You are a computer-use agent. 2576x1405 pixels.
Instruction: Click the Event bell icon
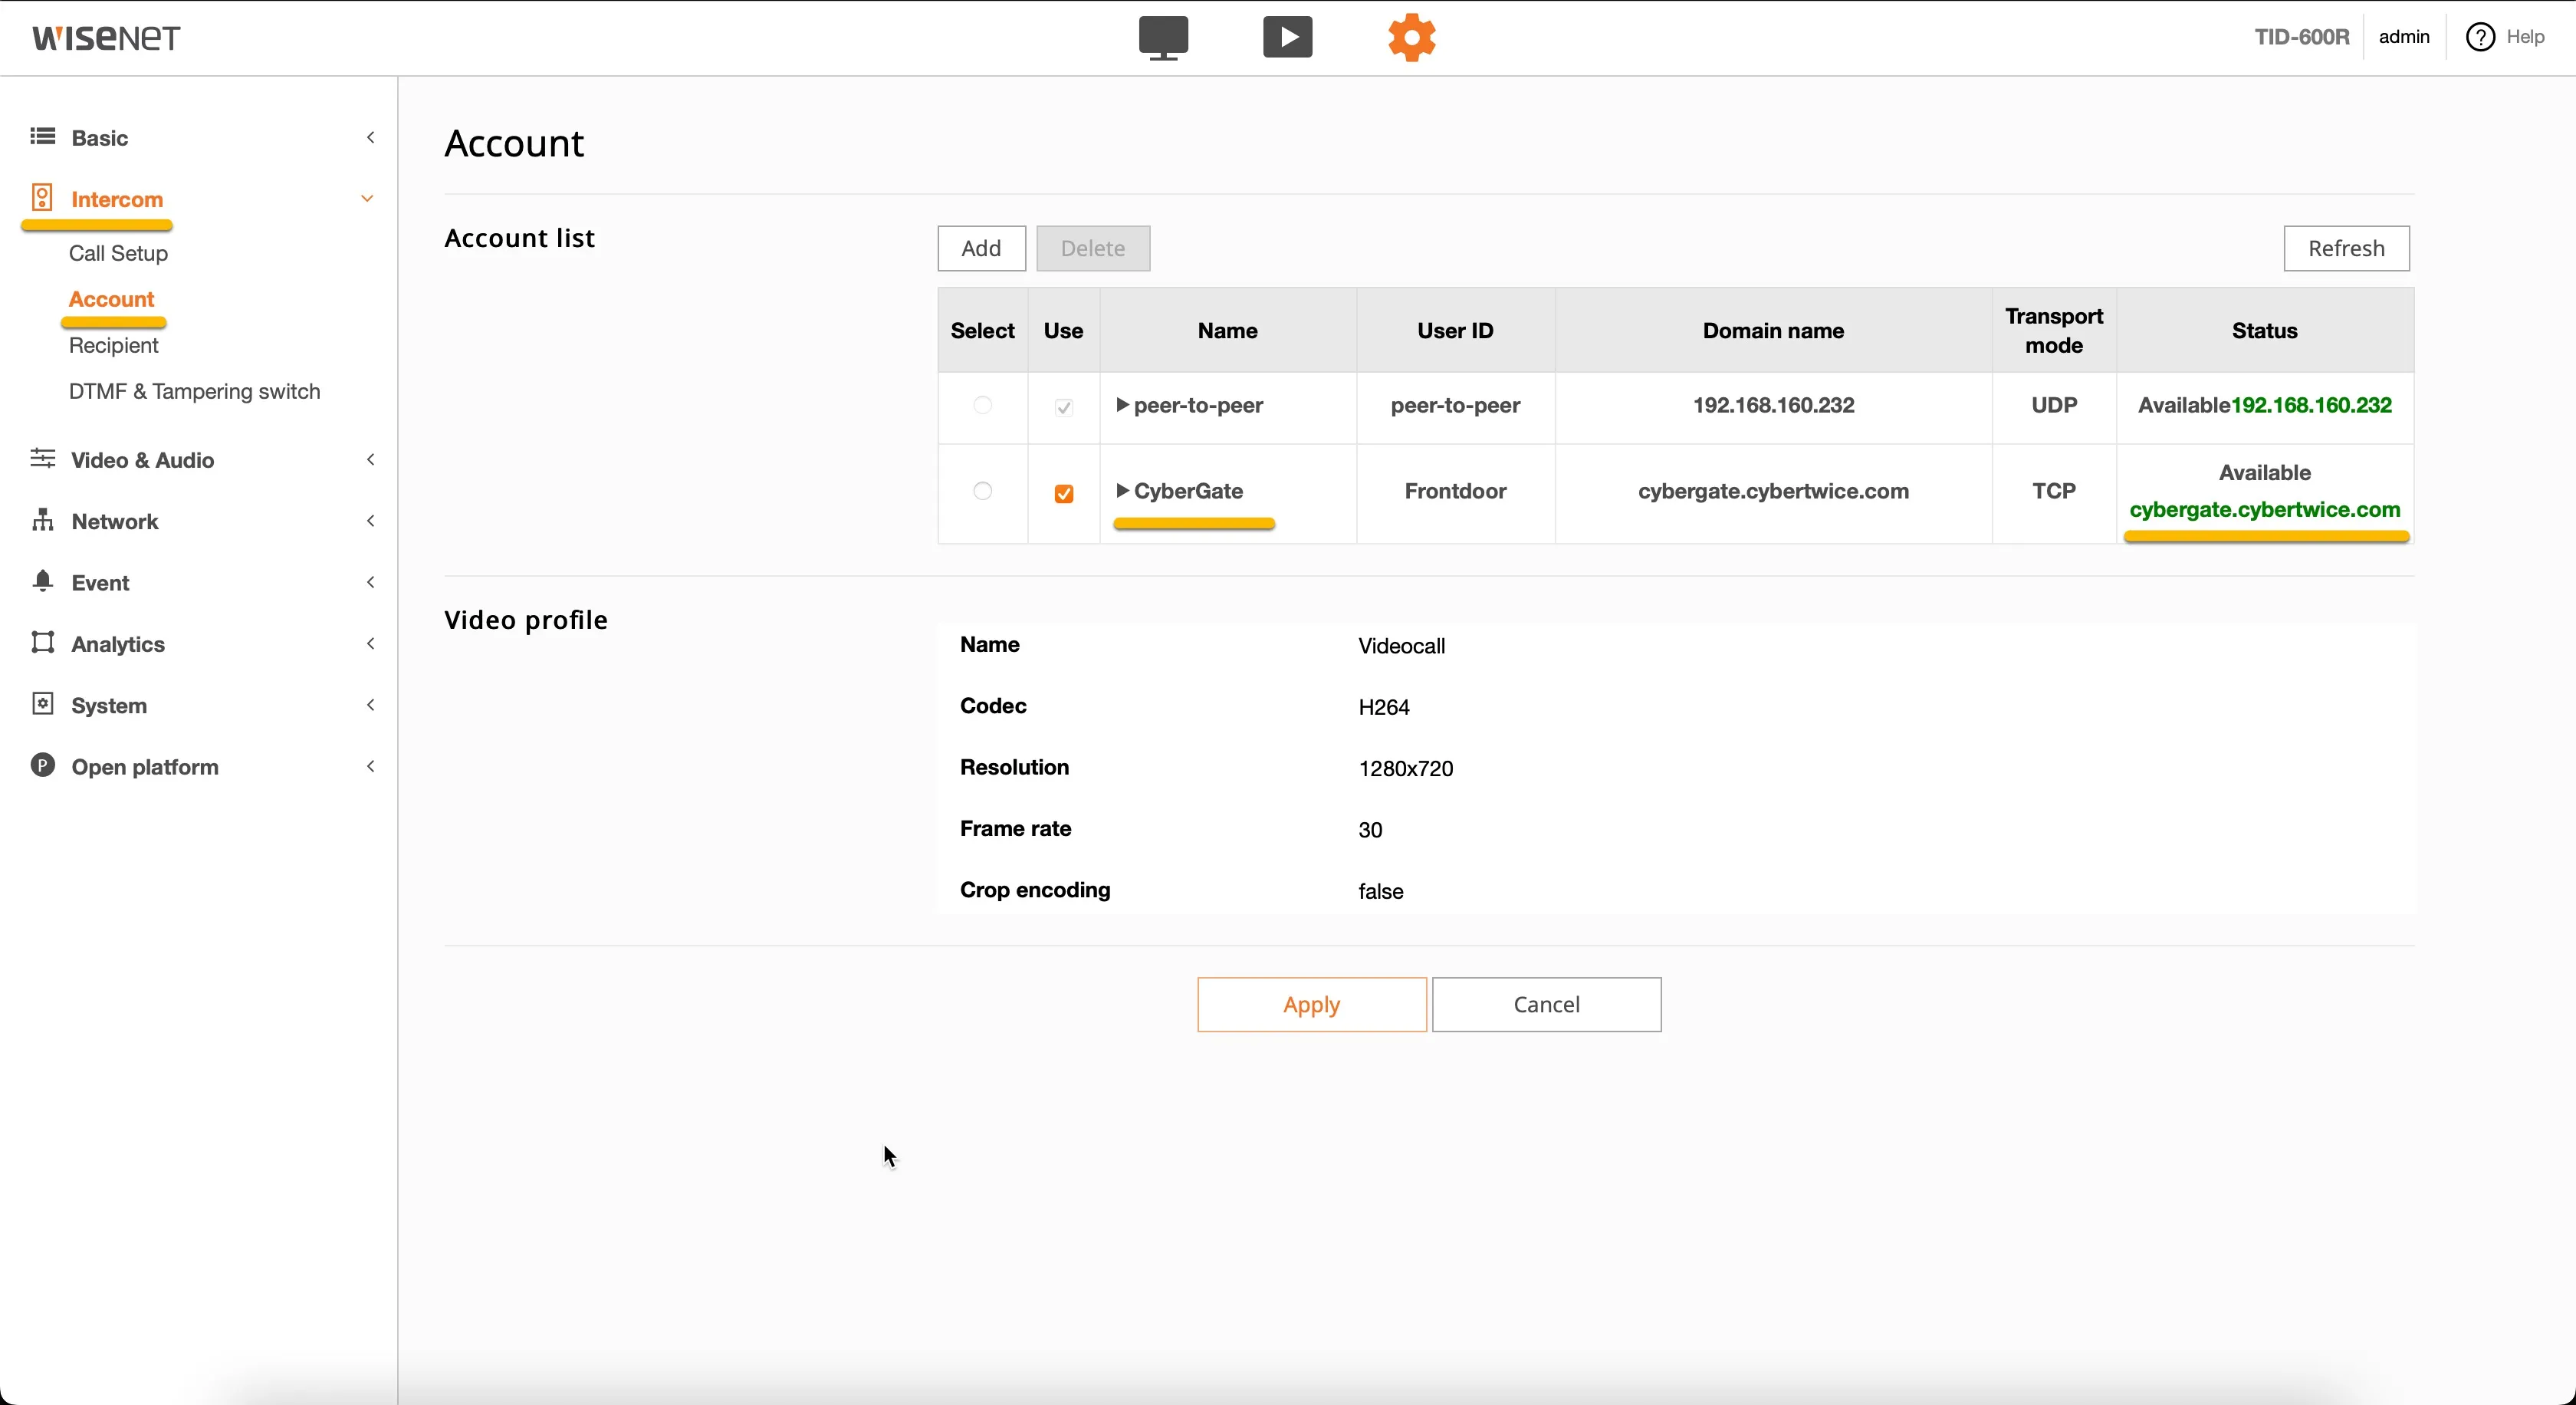(x=42, y=581)
